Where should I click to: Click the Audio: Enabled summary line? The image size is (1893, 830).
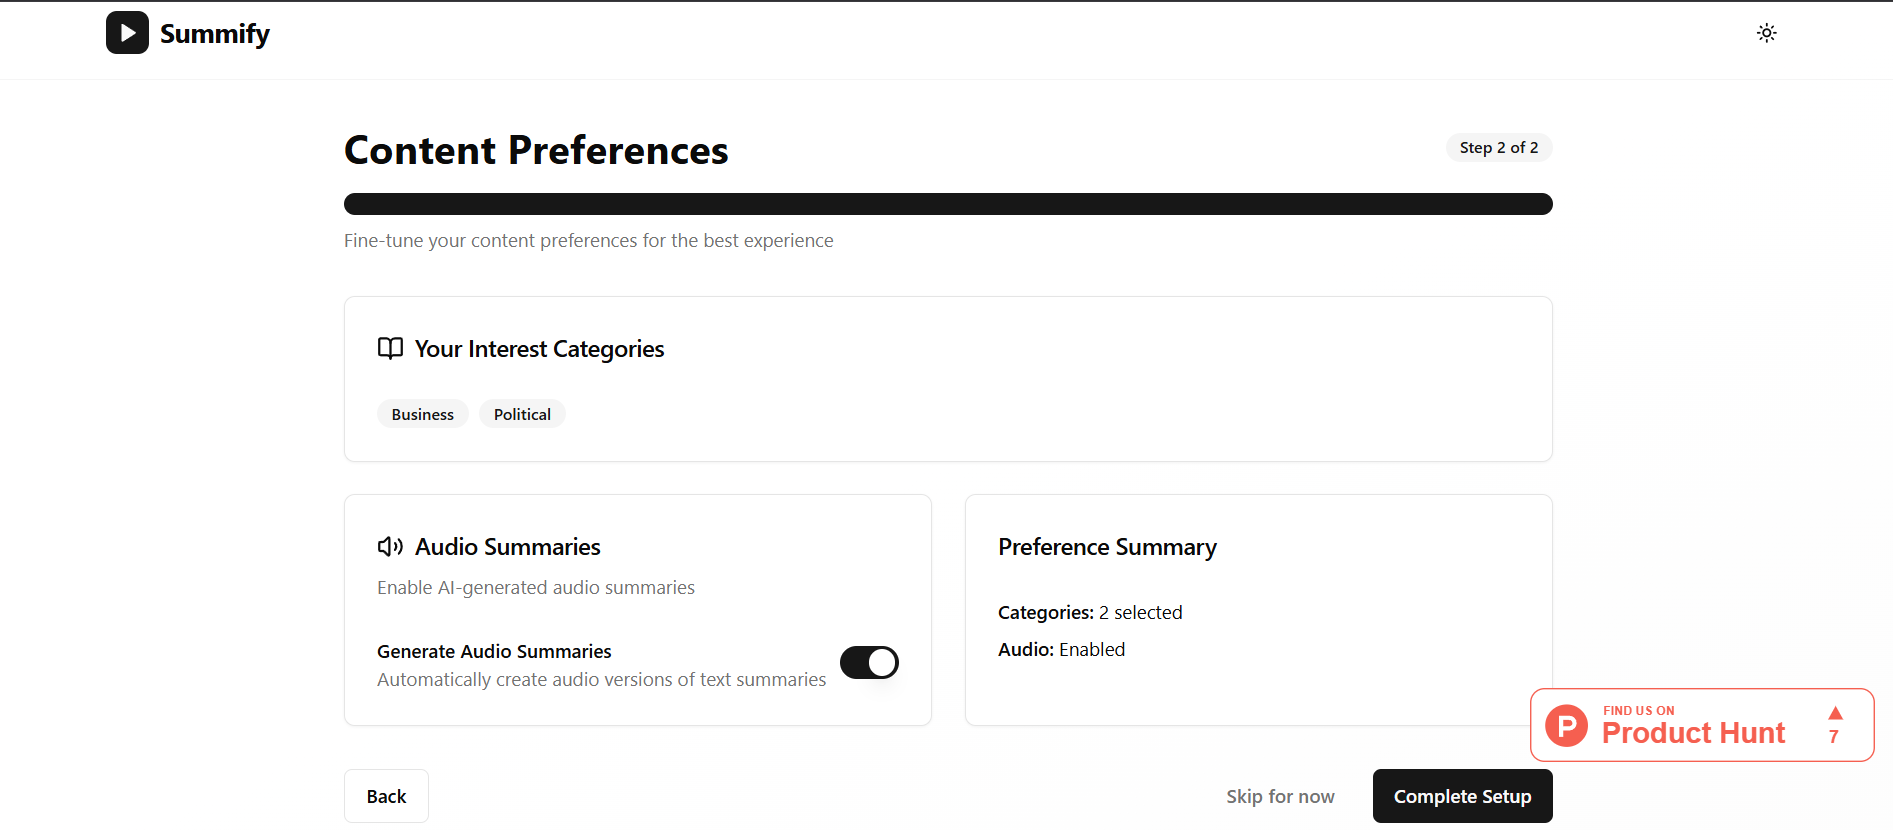pyautogui.click(x=1061, y=649)
